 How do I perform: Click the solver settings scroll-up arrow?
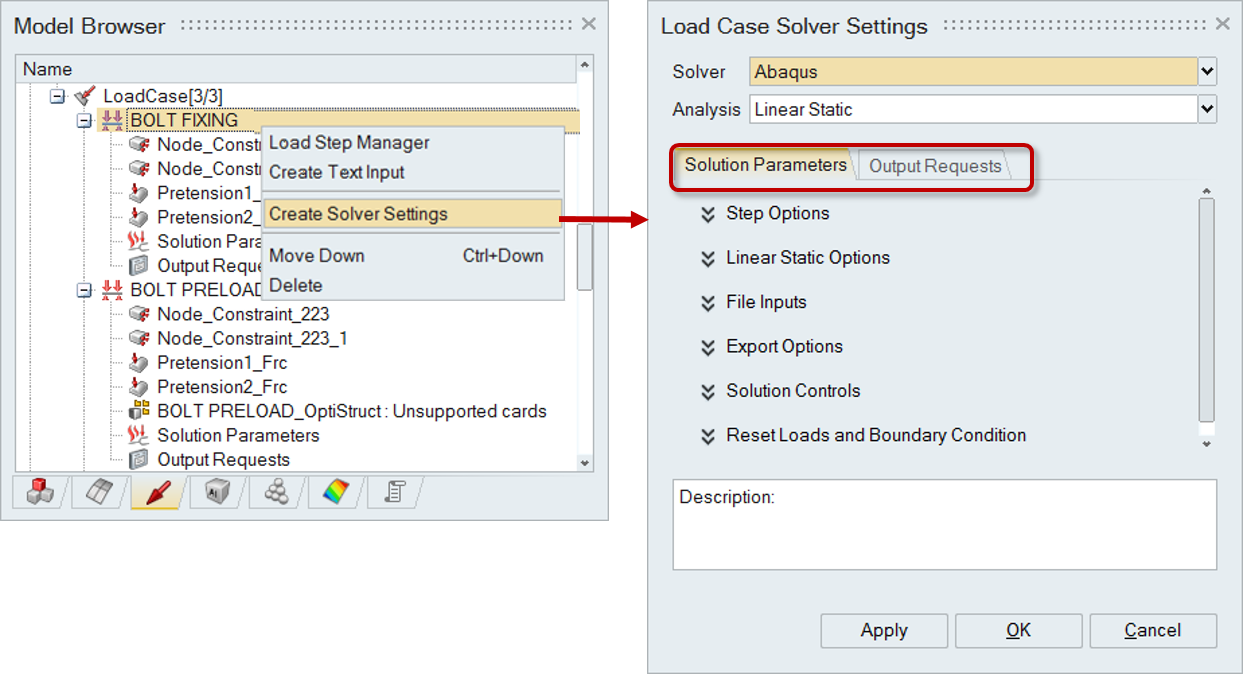(1206, 191)
